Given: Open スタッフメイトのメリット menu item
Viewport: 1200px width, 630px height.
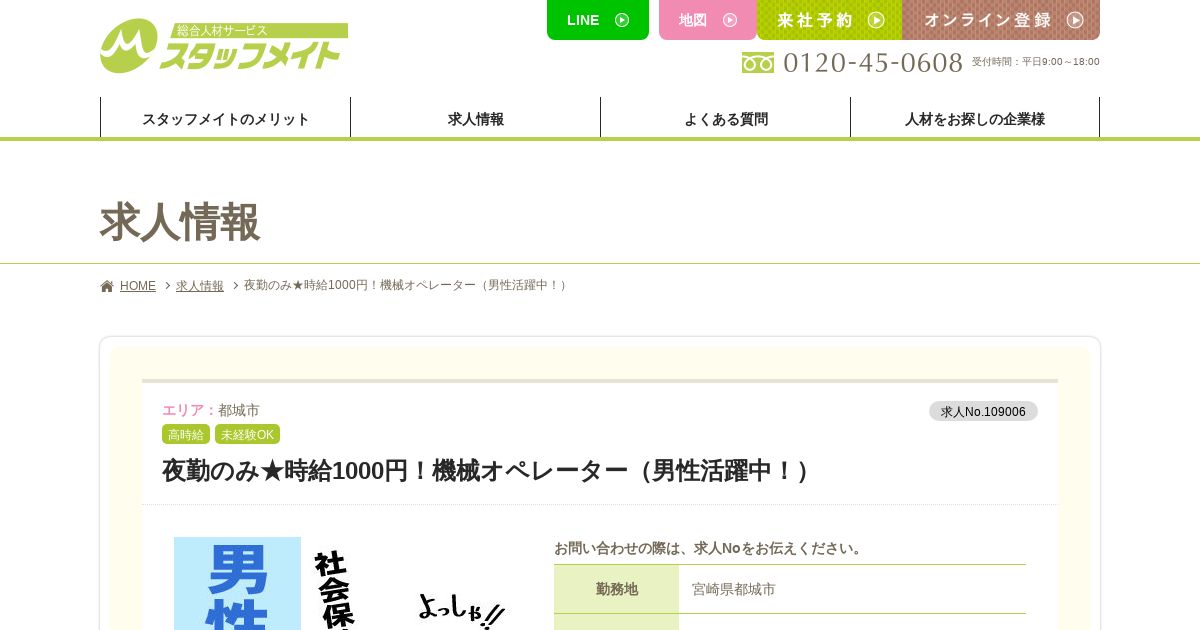Looking at the screenshot, I should point(226,119).
